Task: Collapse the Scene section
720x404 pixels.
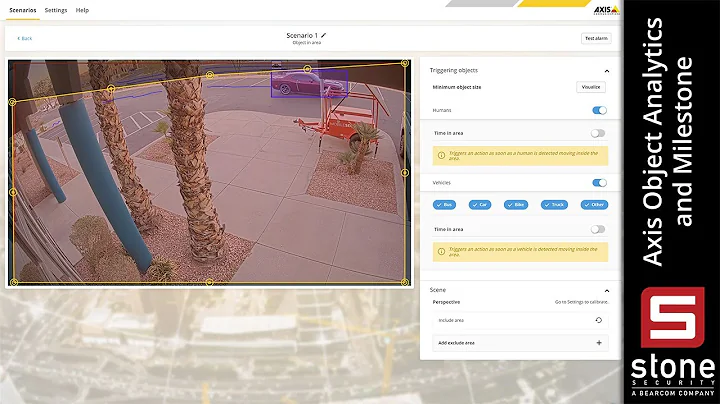Action: click(x=607, y=291)
